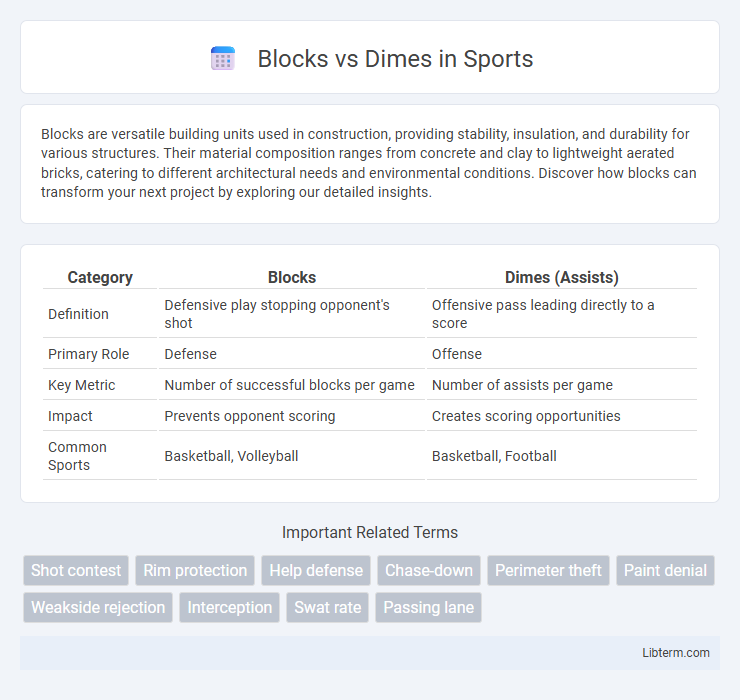Click 'Offensive pass leading directly to a score' cell
This screenshot has height=700, width=740.
click(x=562, y=314)
